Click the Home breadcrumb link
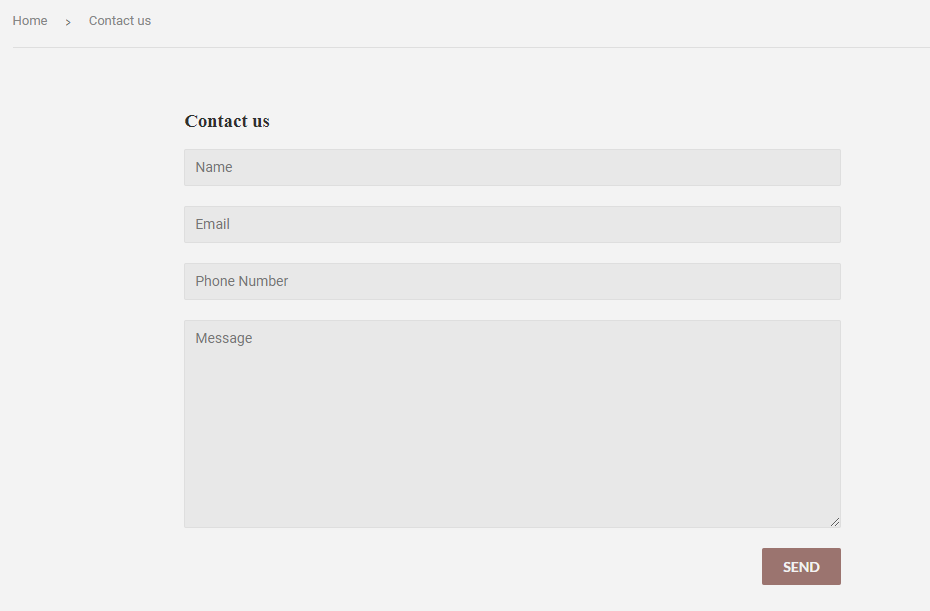Viewport: 930px width, 611px height. [x=30, y=21]
